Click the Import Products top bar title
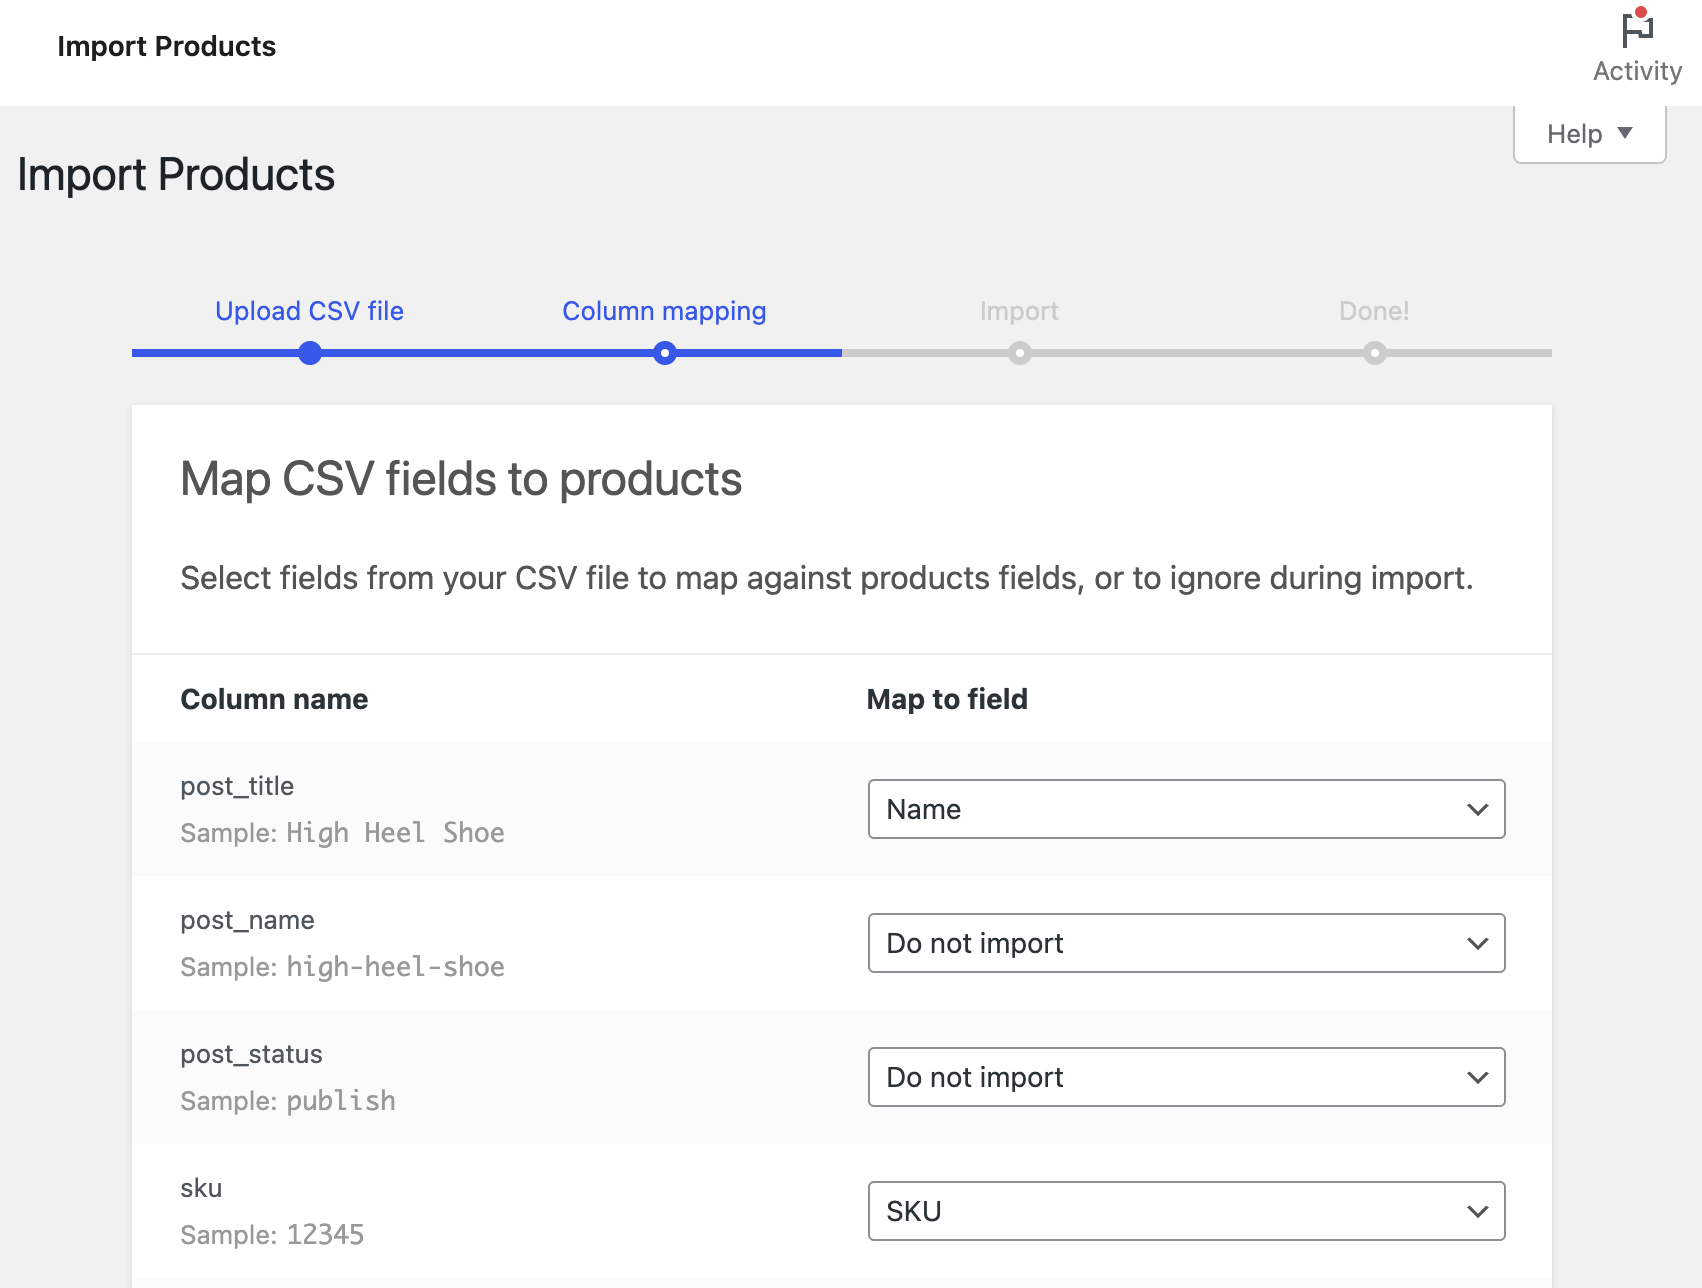This screenshot has height=1288, width=1702. point(166,46)
